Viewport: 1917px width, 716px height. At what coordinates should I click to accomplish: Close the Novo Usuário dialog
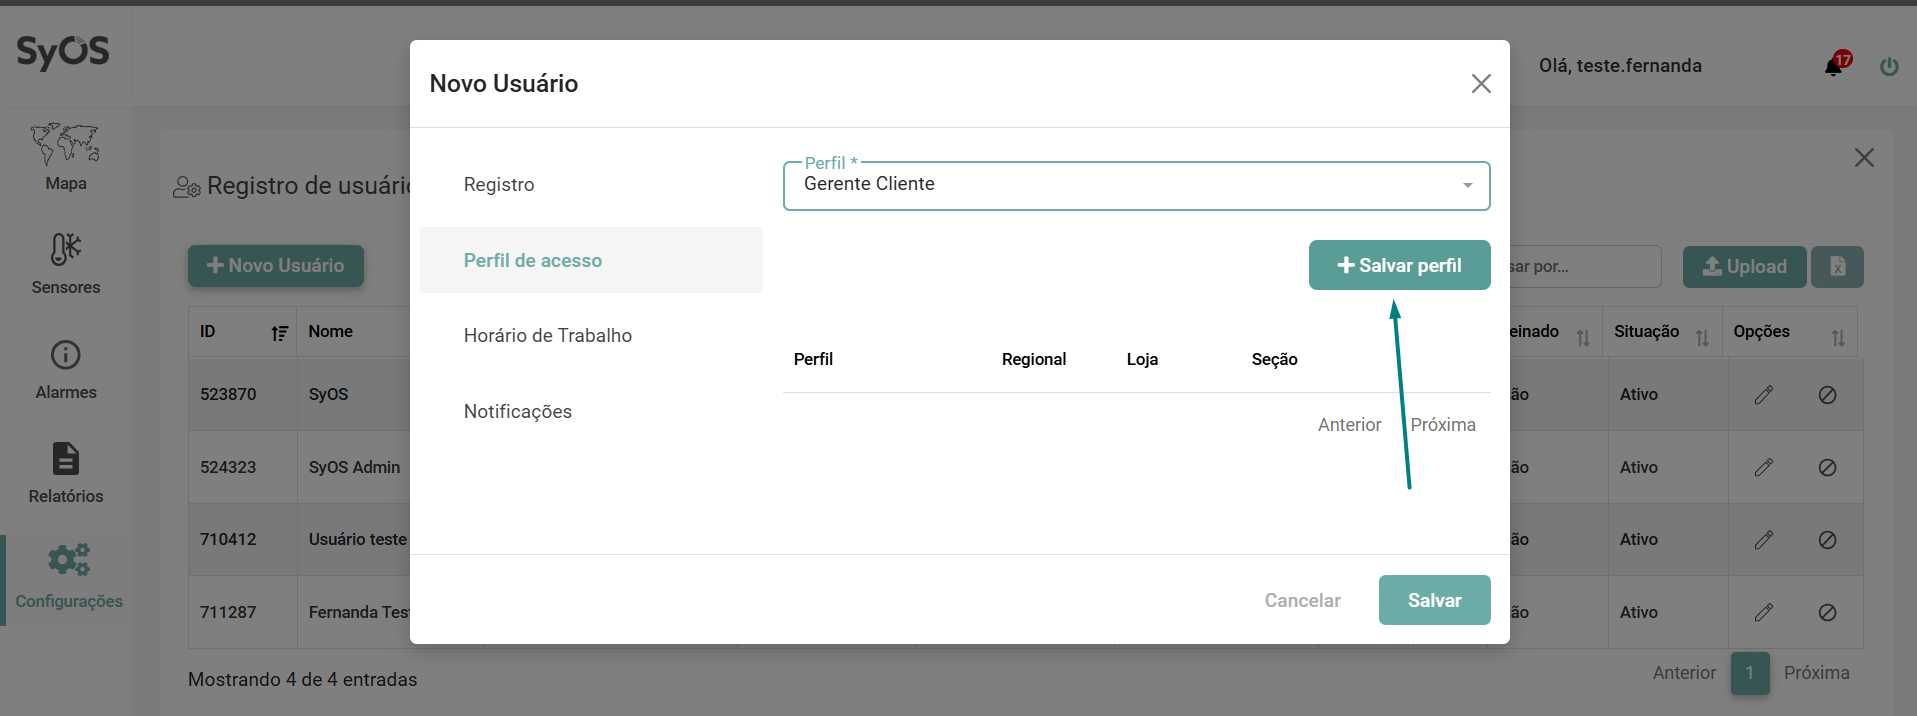1481,84
